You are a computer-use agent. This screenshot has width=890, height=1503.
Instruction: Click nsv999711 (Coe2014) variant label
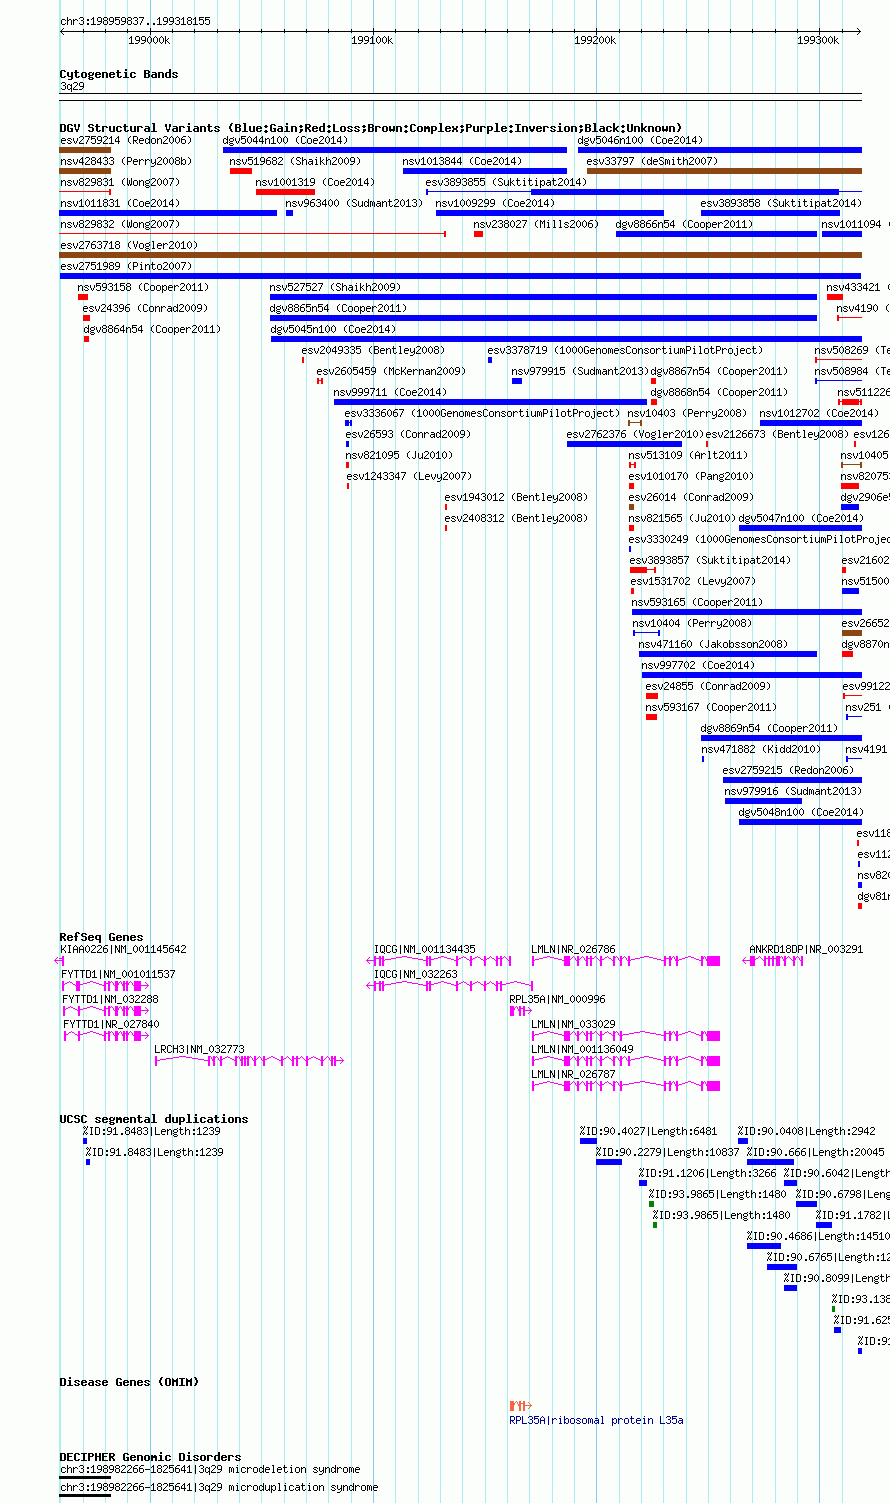(x=391, y=392)
